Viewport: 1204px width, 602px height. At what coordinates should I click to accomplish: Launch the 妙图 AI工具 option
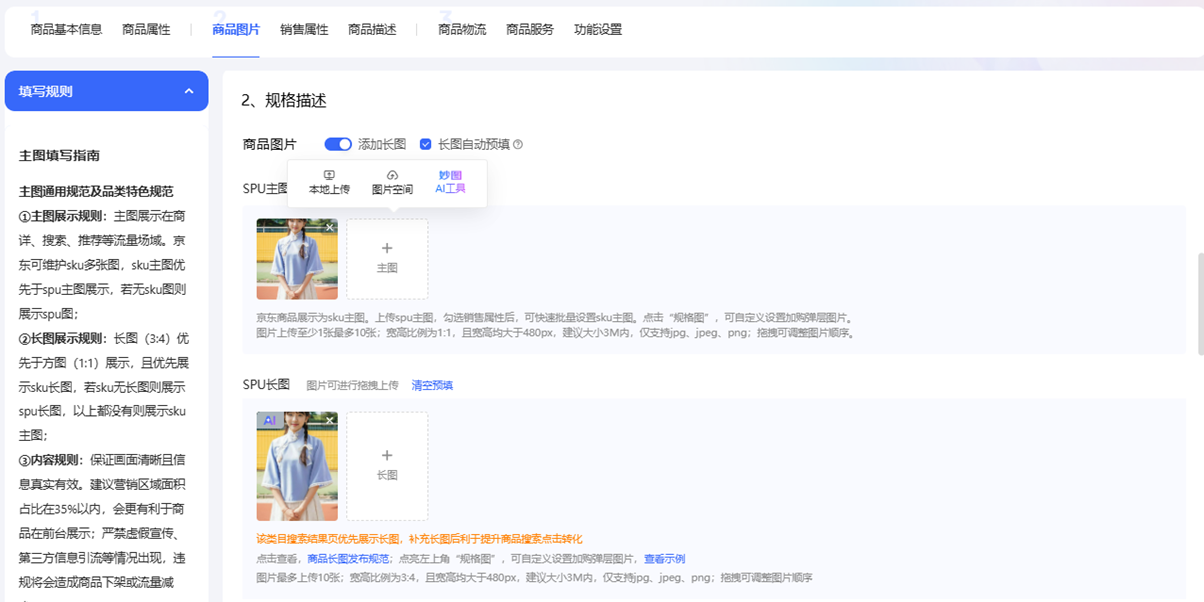(x=450, y=175)
